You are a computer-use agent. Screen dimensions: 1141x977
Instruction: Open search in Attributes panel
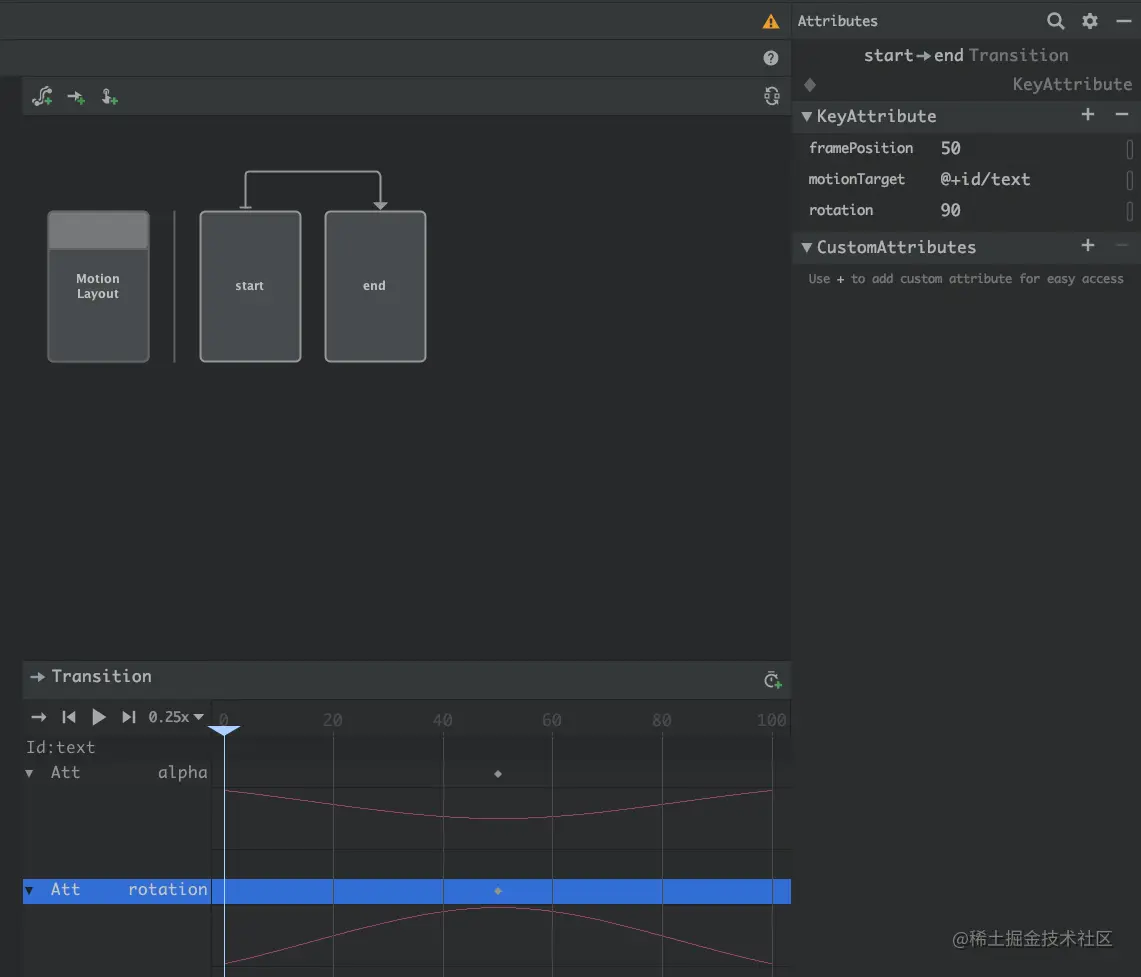1055,21
